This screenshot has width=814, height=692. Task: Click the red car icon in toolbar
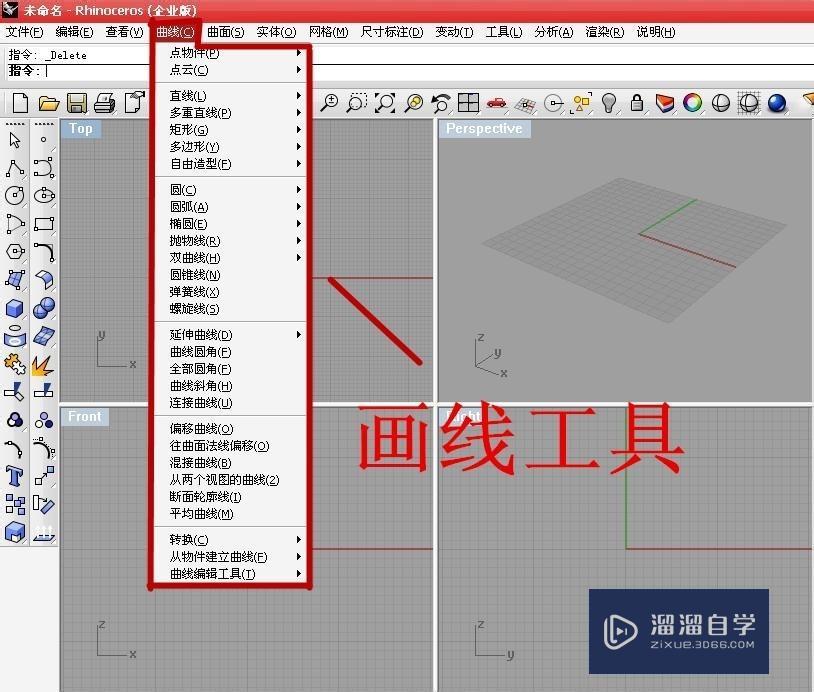tap(497, 103)
